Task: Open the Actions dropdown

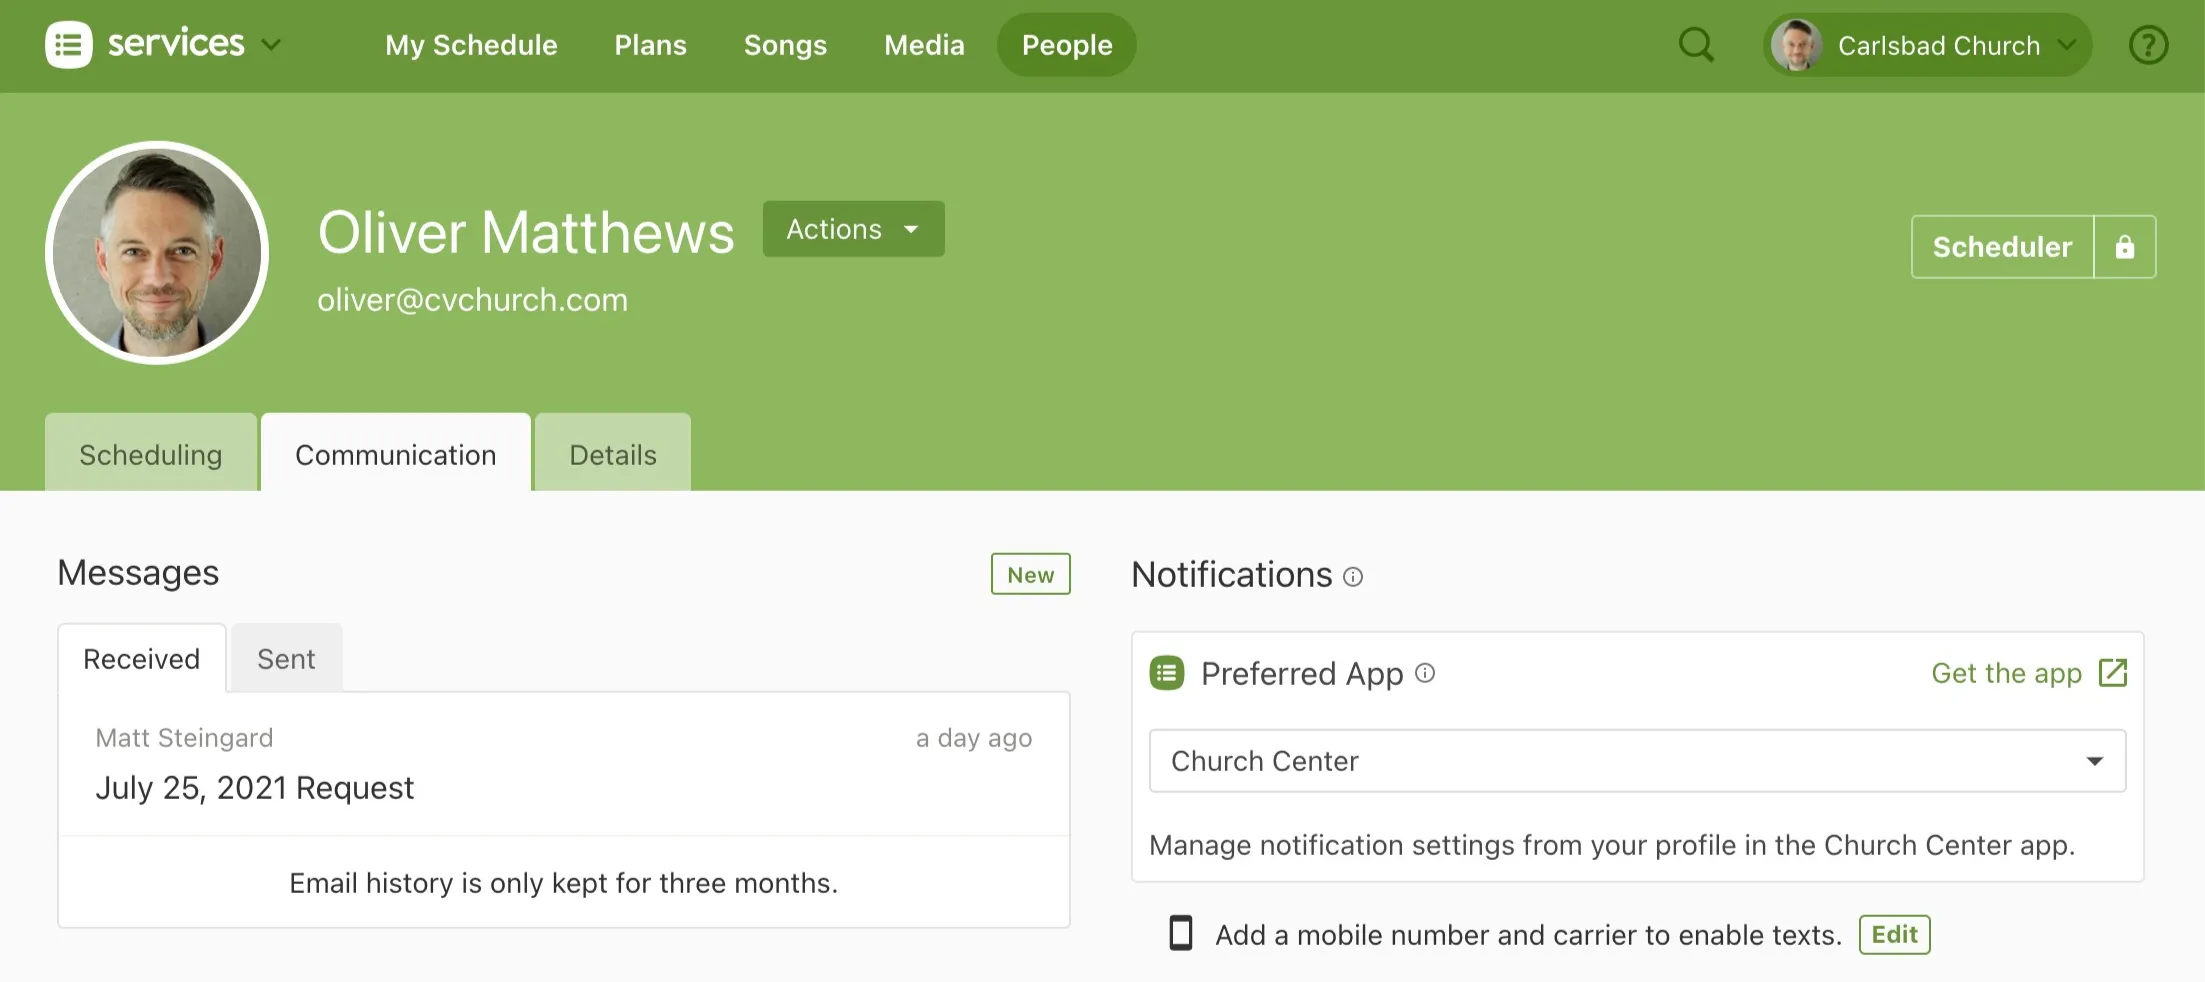Action: point(852,229)
